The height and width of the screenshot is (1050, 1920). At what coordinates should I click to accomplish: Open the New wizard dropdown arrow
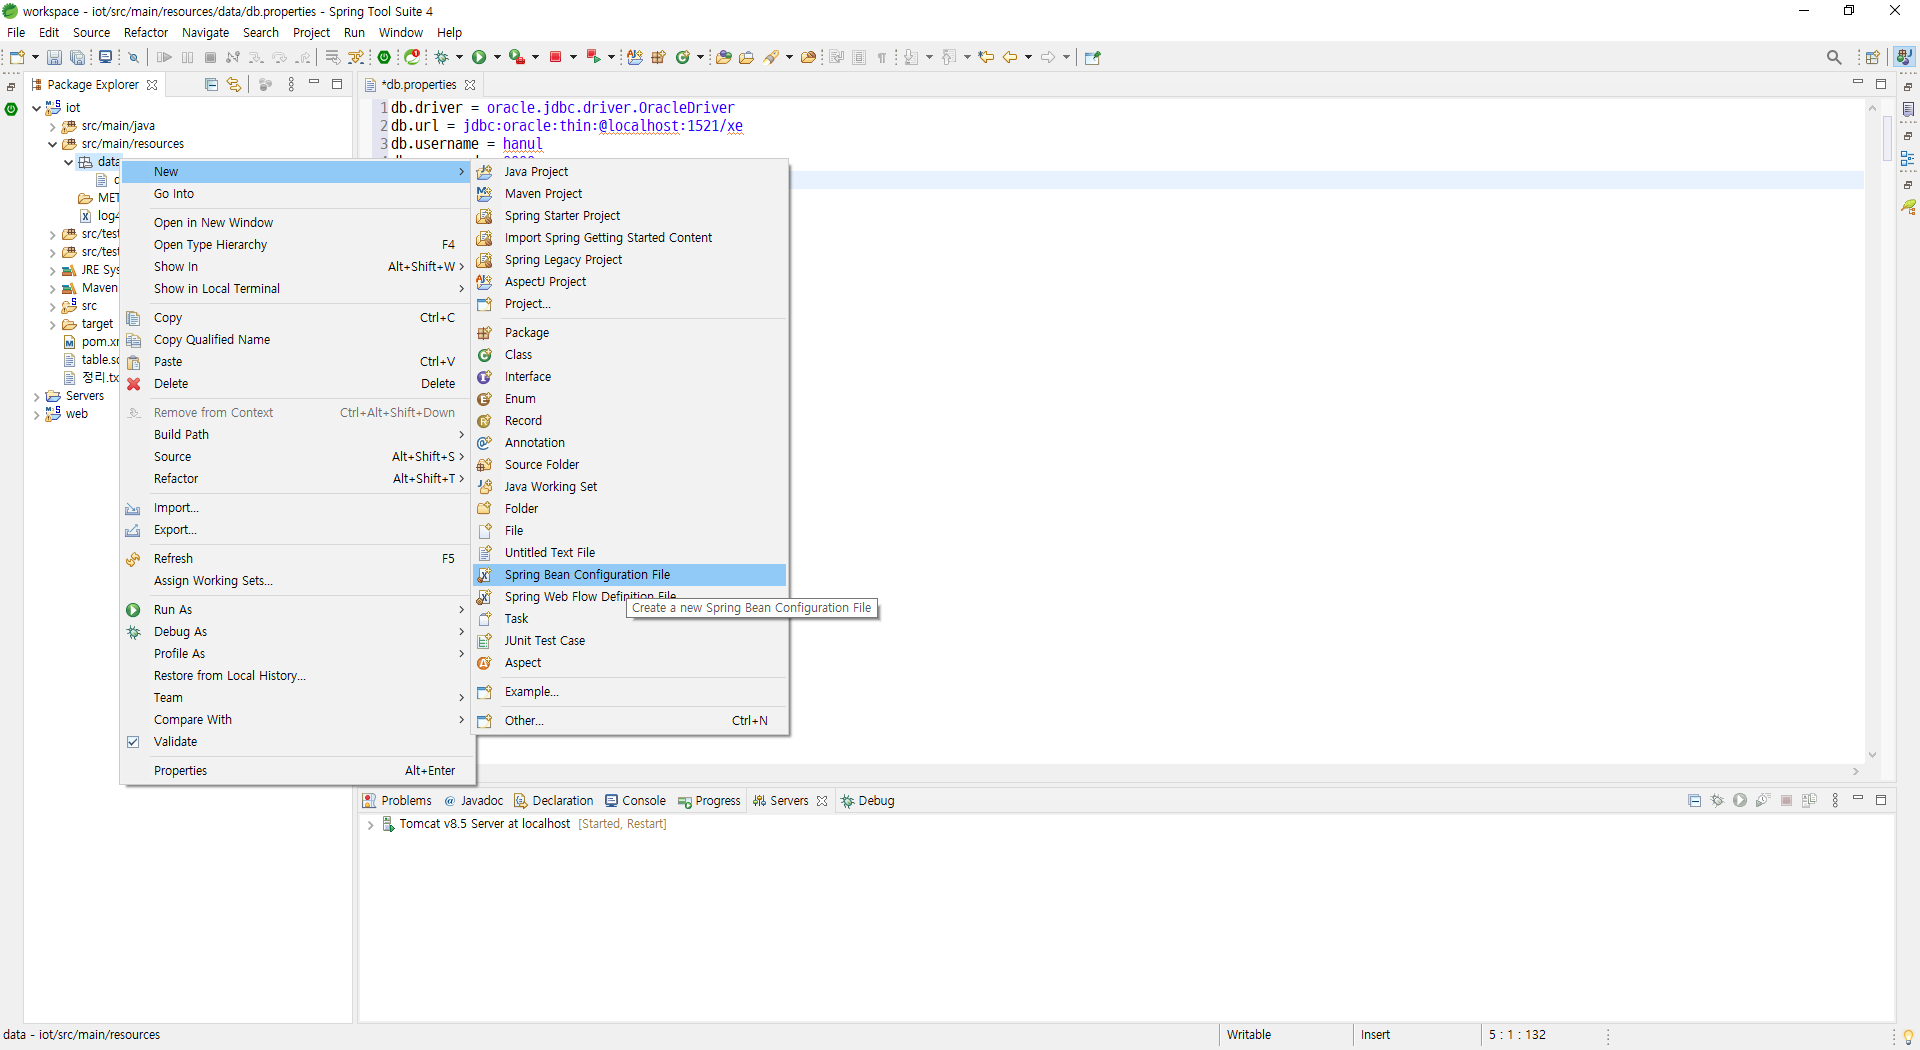tap(35, 57)
